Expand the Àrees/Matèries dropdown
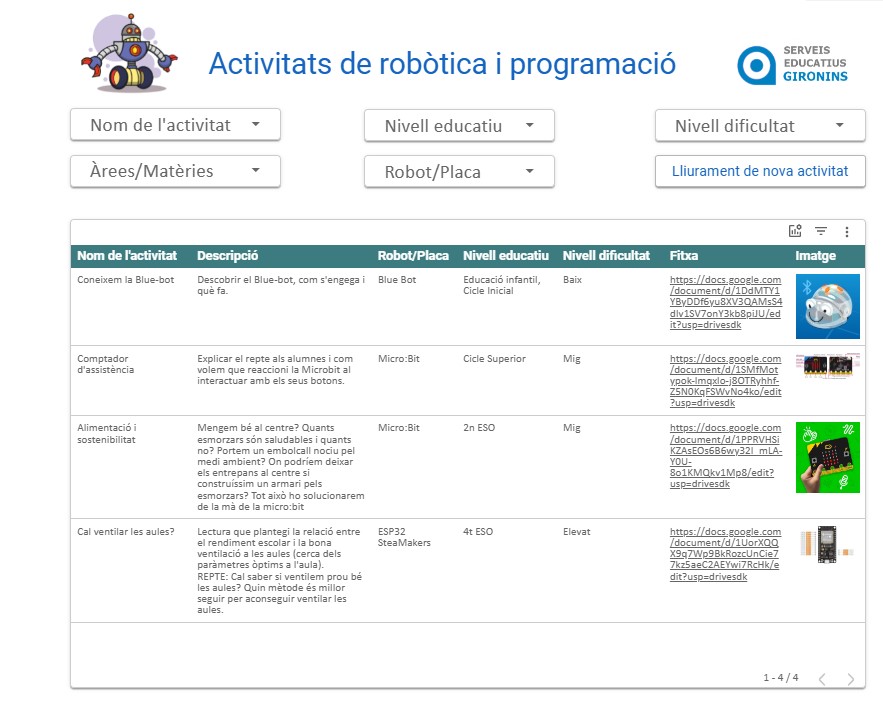 [x=175, y=171]
